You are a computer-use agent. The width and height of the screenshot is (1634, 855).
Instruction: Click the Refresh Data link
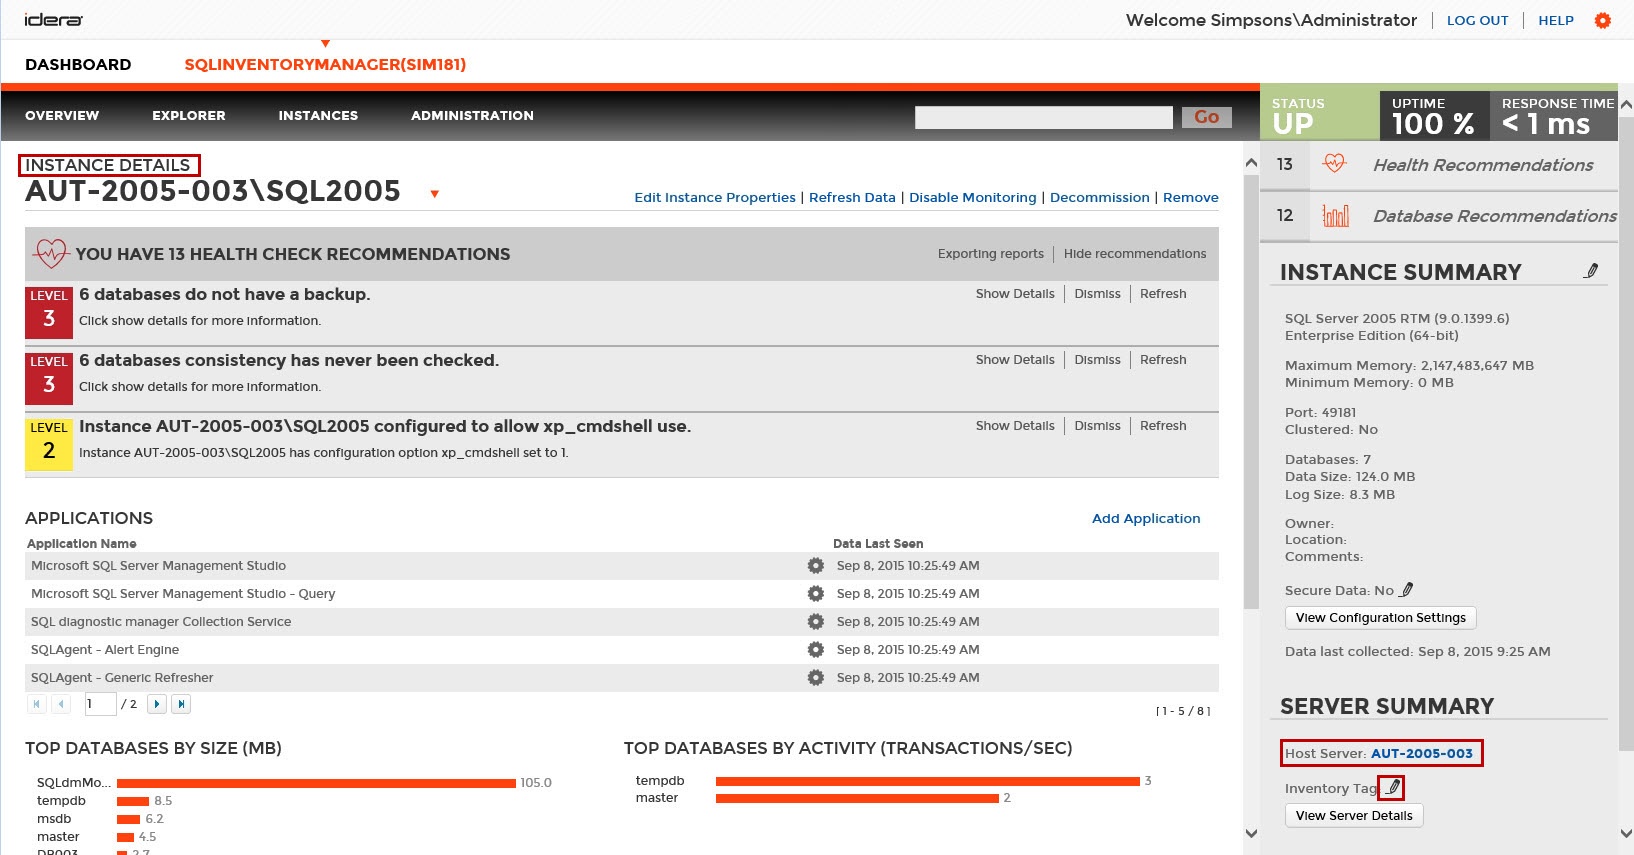(852, 198)
